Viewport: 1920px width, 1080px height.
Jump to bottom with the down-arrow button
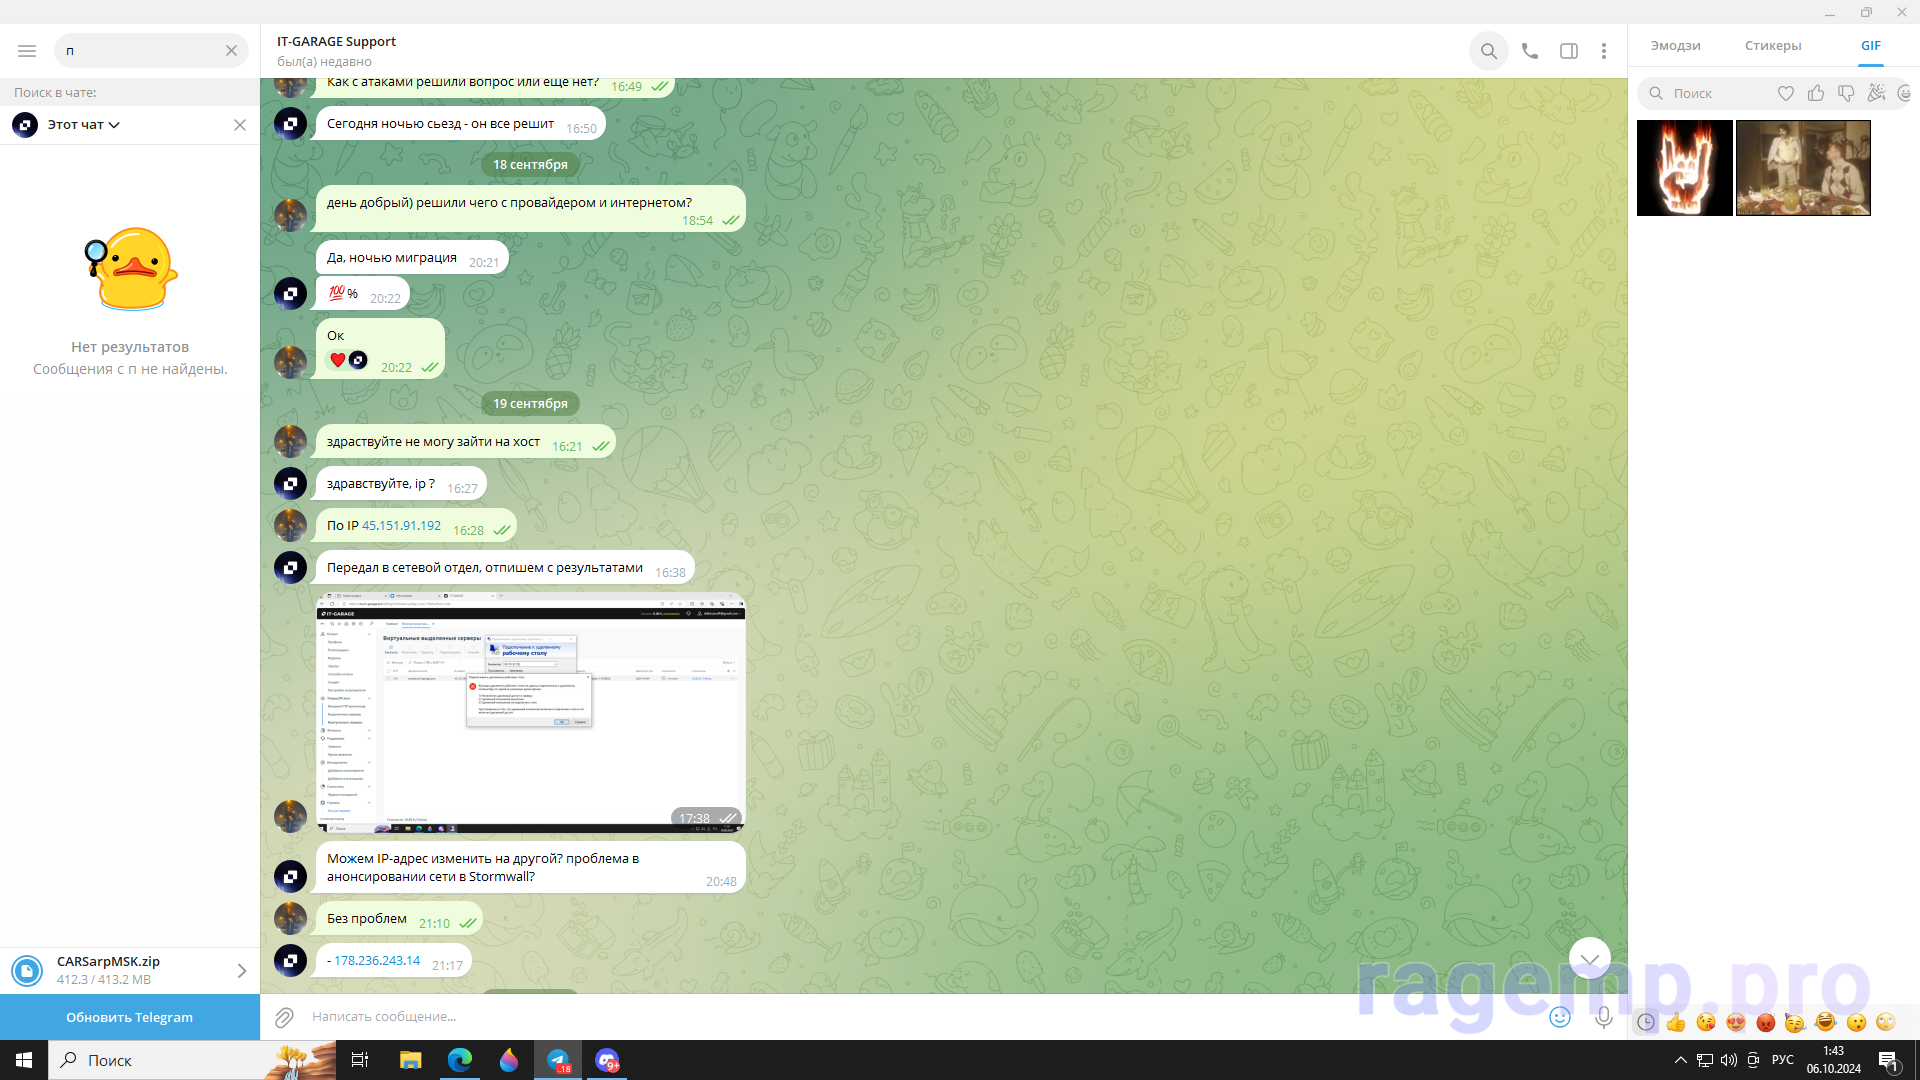pyautogui.click(x=1589, y=958)
